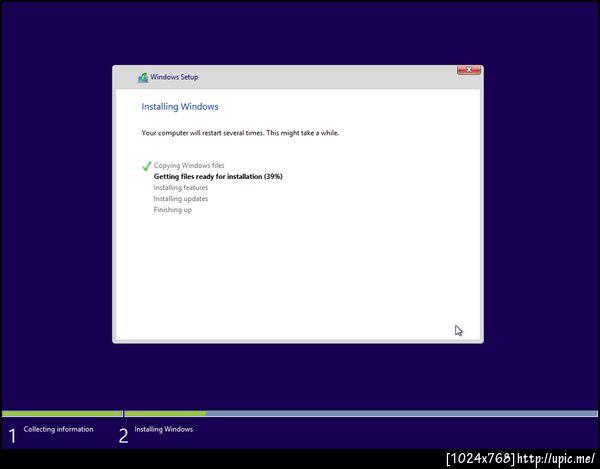Close the Windows Setup dialog

(x=469, y=70)
